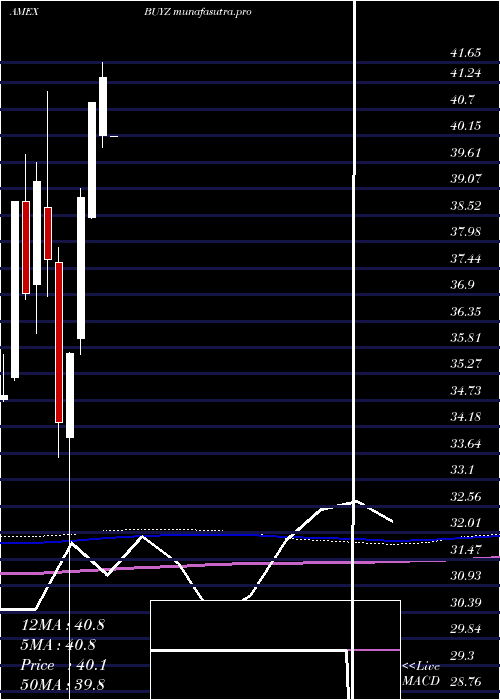Click the 34.73 price axis label
This screenshot has width=500, height=700.
[x=466, y=391]
